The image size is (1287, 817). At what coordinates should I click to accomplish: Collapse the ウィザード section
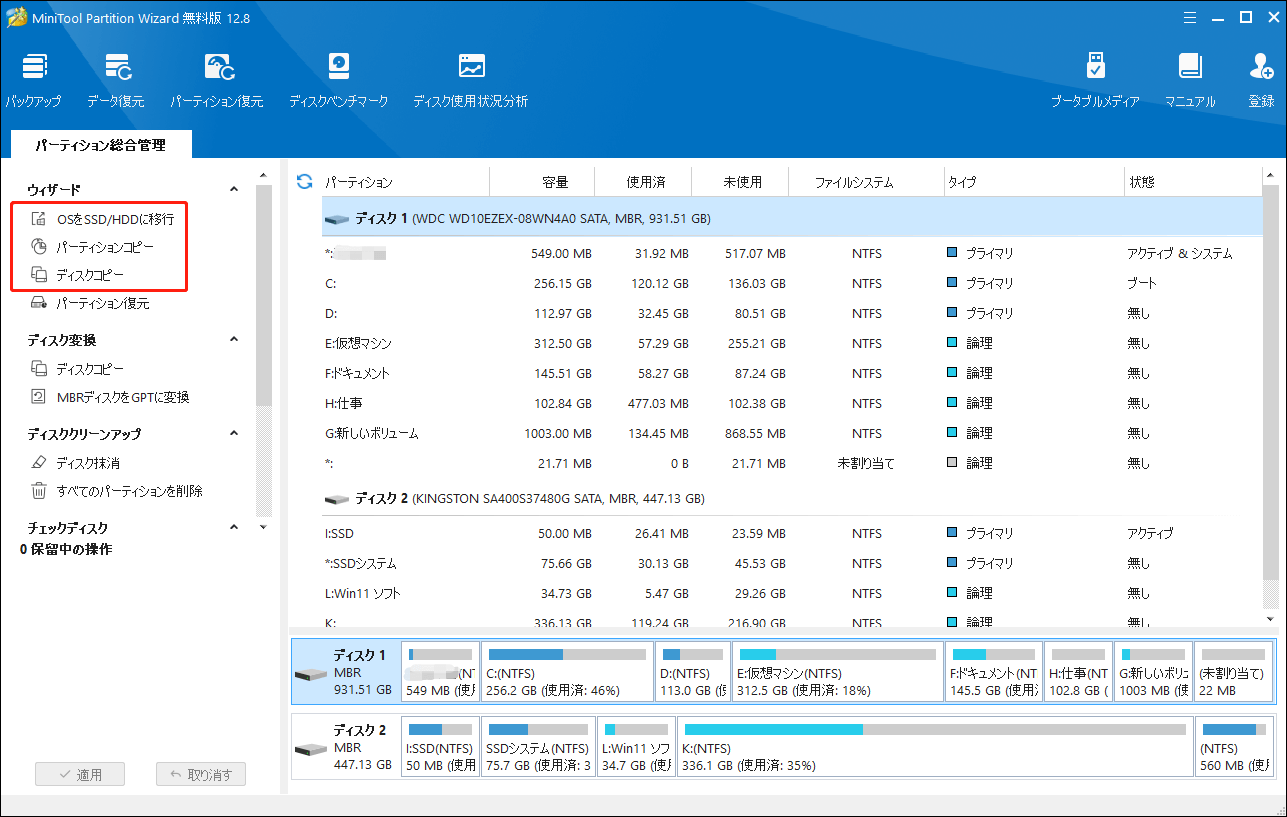pos(235,189)
